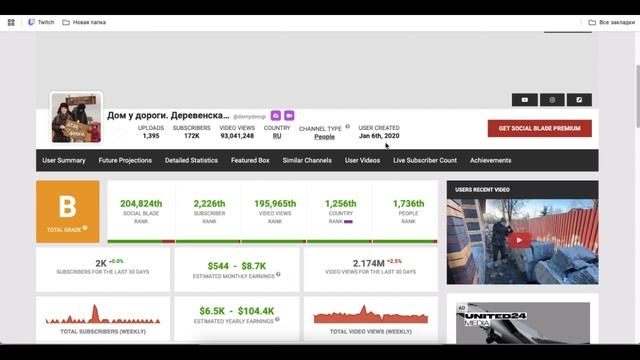Click the page vertical scrollbar
This screenshot has width=640, height=360.
pos(638,96)
